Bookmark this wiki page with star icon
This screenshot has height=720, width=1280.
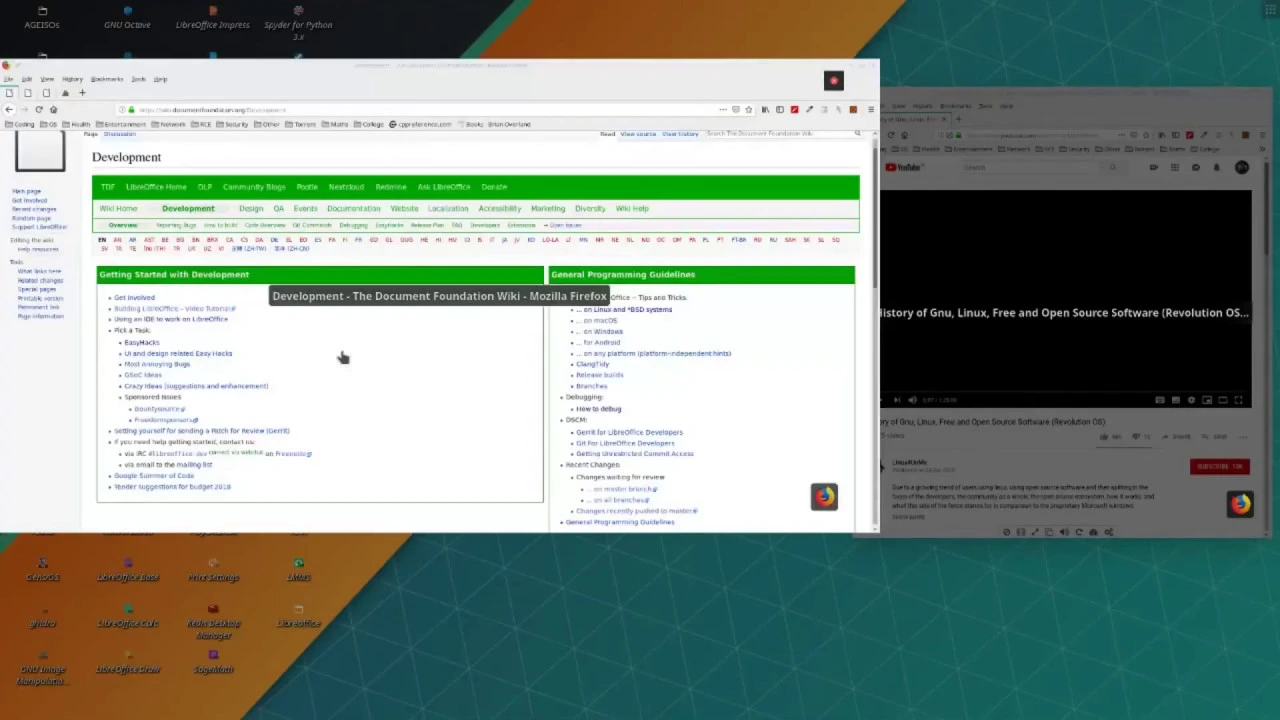click(748, 109)
